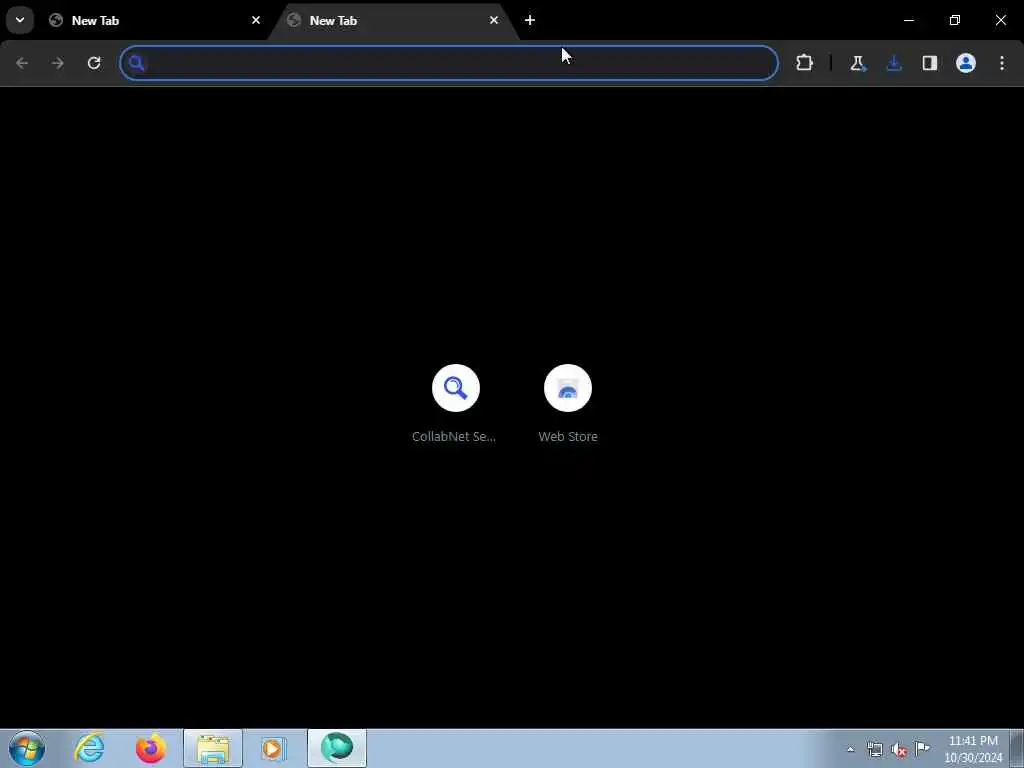Open the profile avatar menu
1024x768 pixels.
coord(966,63)
